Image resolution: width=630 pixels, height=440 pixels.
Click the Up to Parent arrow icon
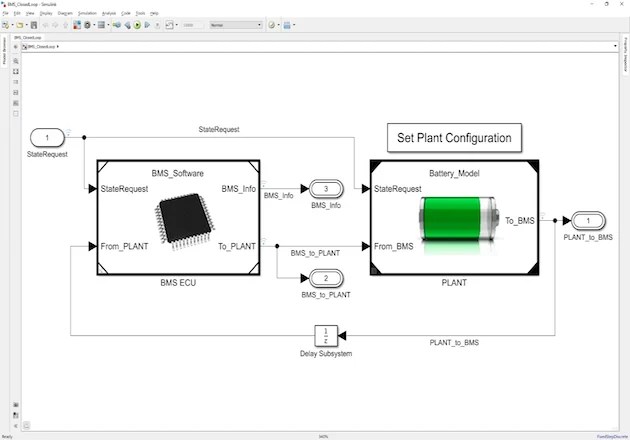[65, 25]
